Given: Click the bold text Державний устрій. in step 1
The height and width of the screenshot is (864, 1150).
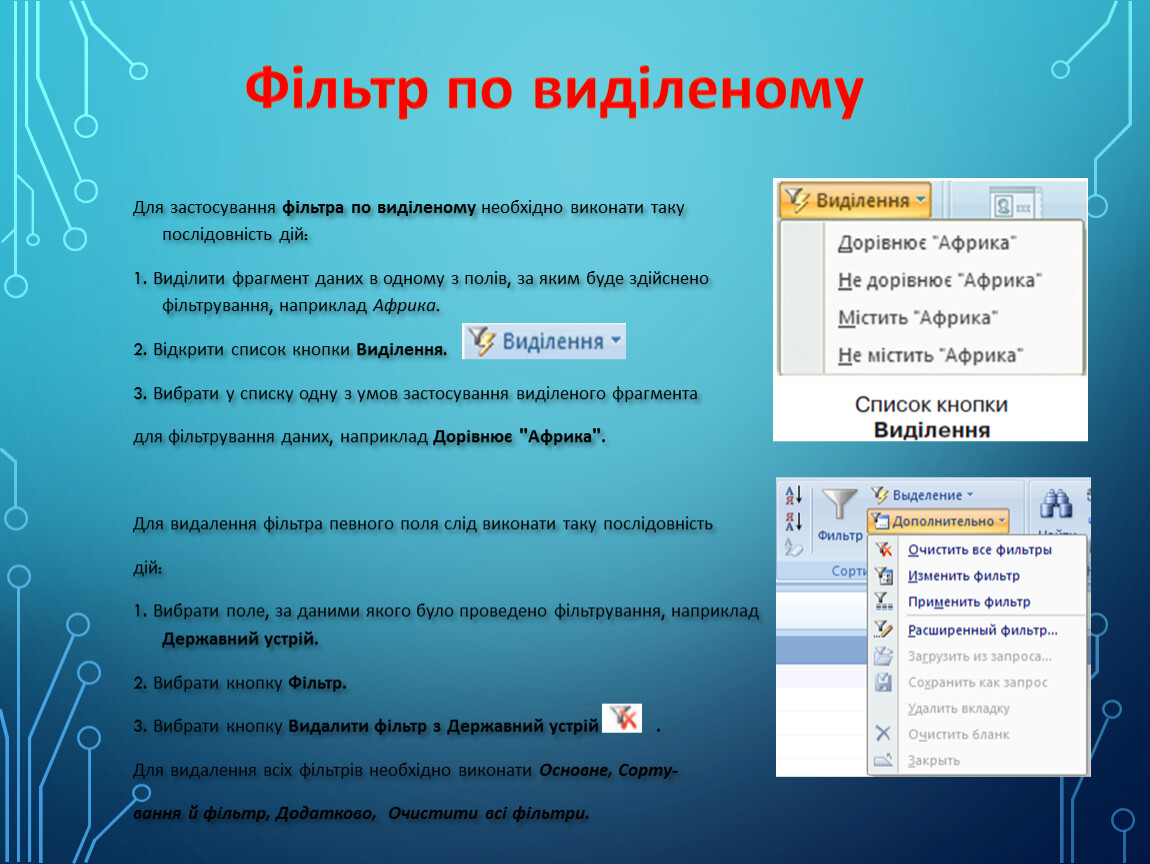Looking at the screenshot, I should 240,639.
